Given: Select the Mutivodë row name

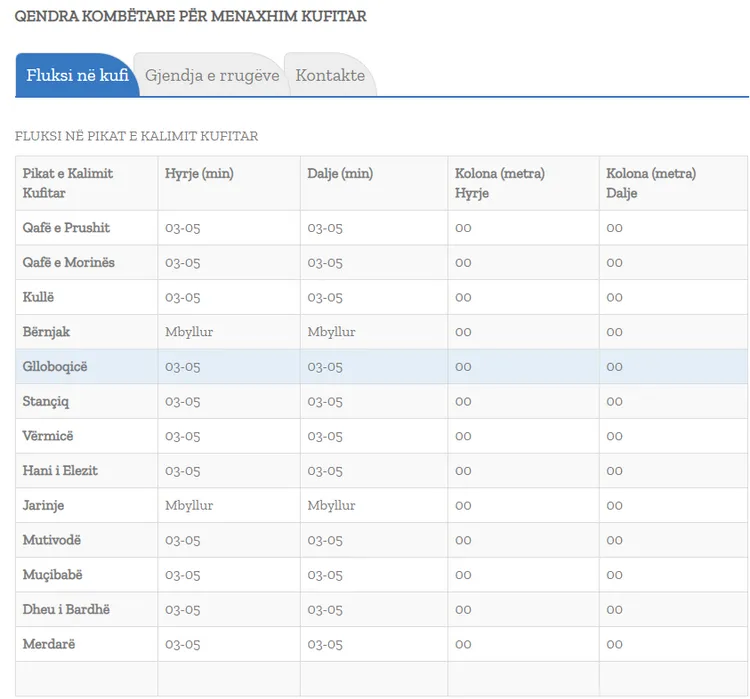Looking at the screenshot, I should 52,540.
